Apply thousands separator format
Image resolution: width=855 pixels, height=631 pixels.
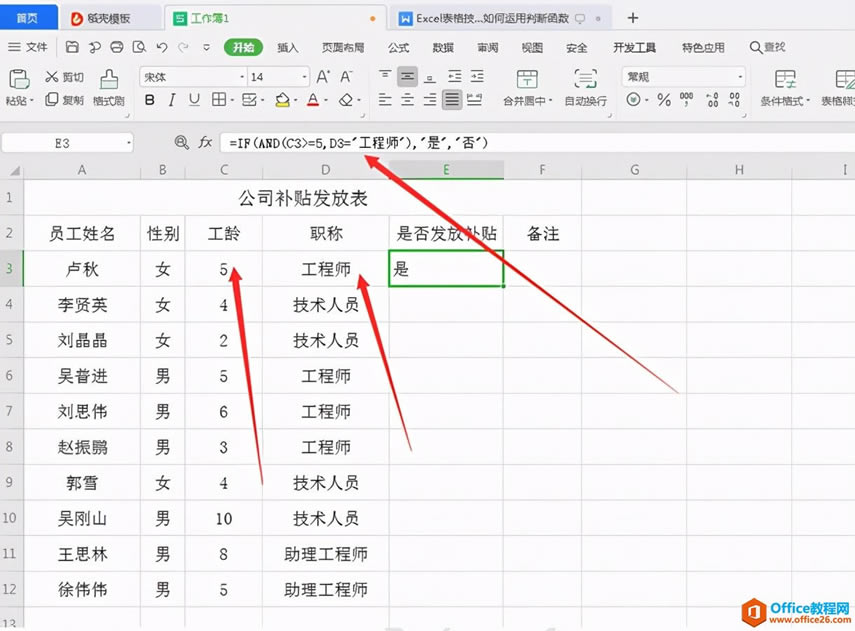click(x=687, y=99)
